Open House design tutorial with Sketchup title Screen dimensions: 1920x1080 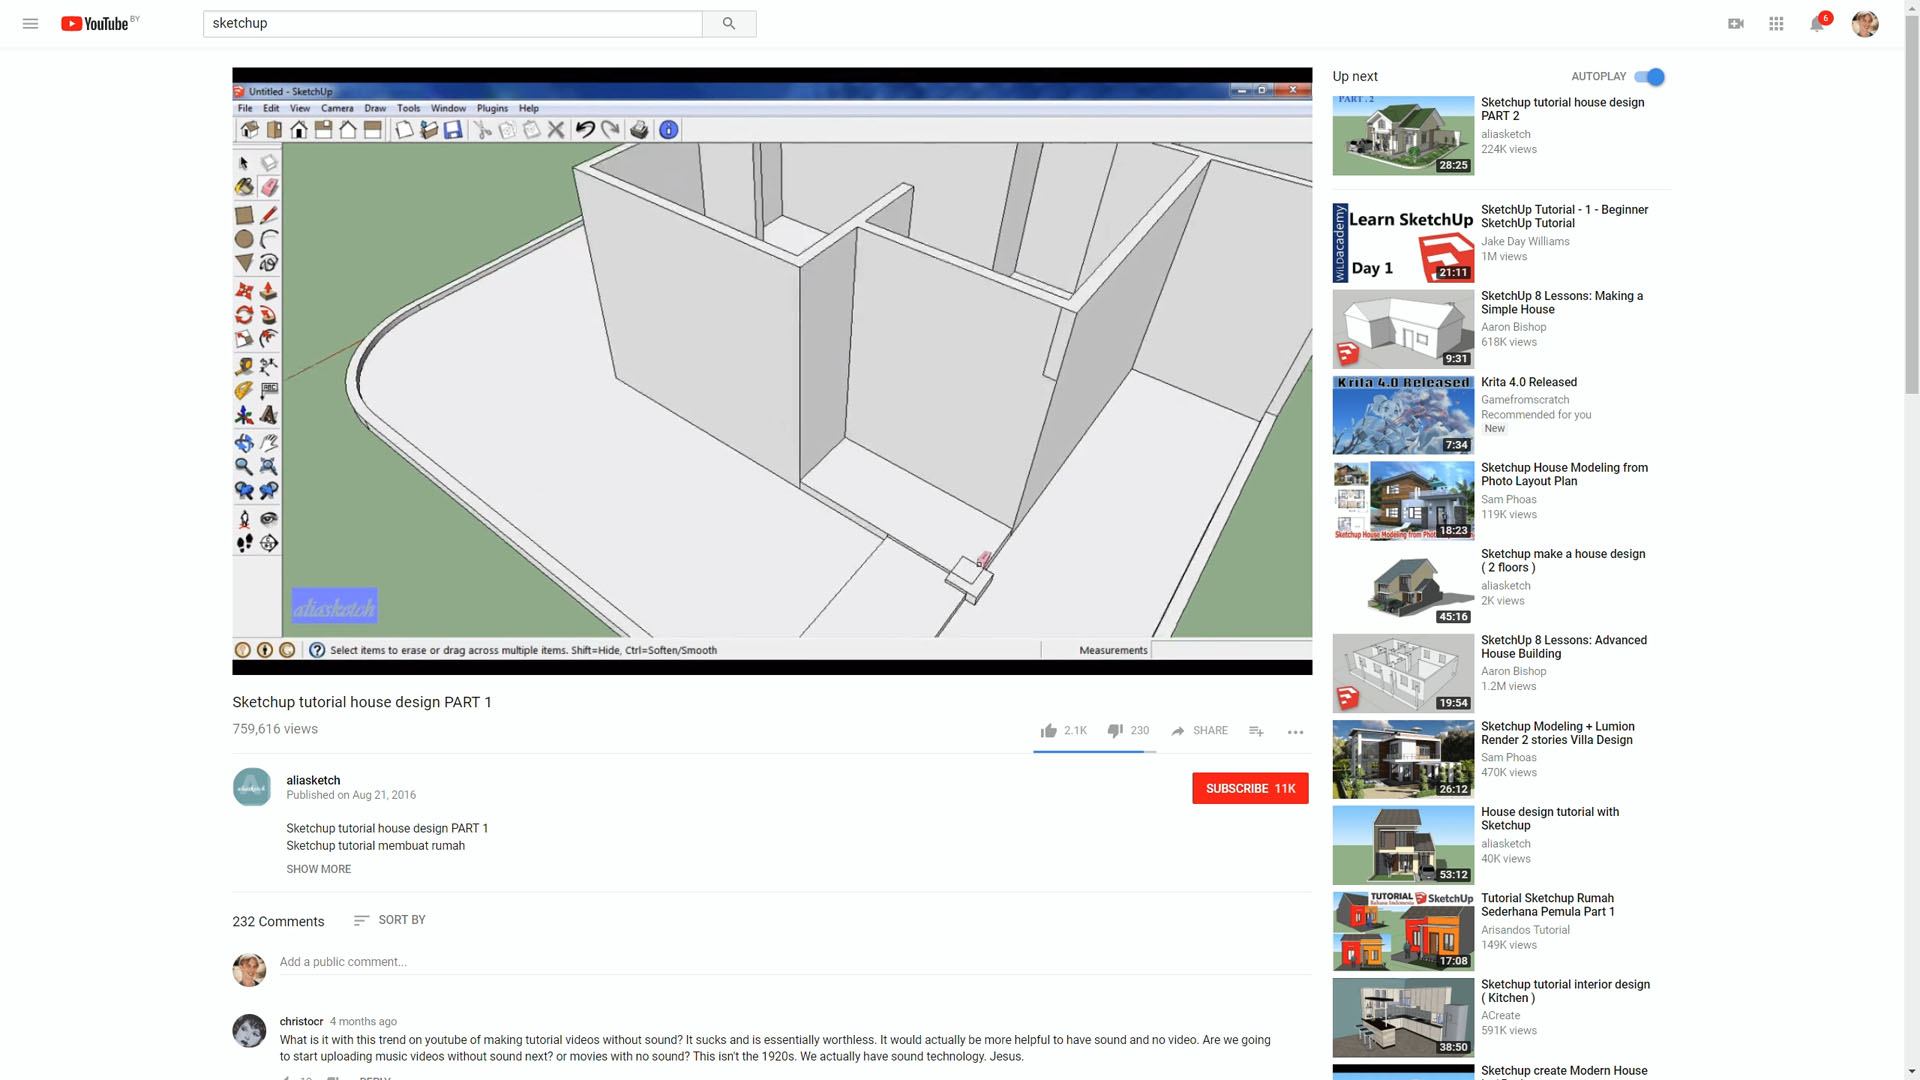(1550, 819)
